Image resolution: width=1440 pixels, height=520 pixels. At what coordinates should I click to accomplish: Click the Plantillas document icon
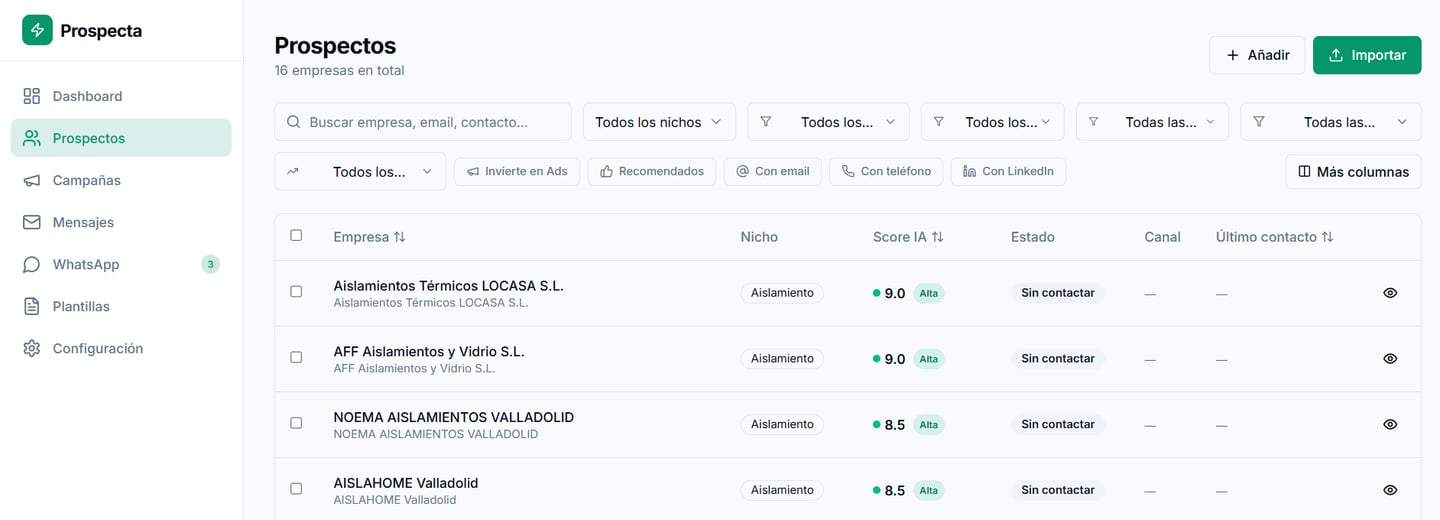tap(32, 306)
